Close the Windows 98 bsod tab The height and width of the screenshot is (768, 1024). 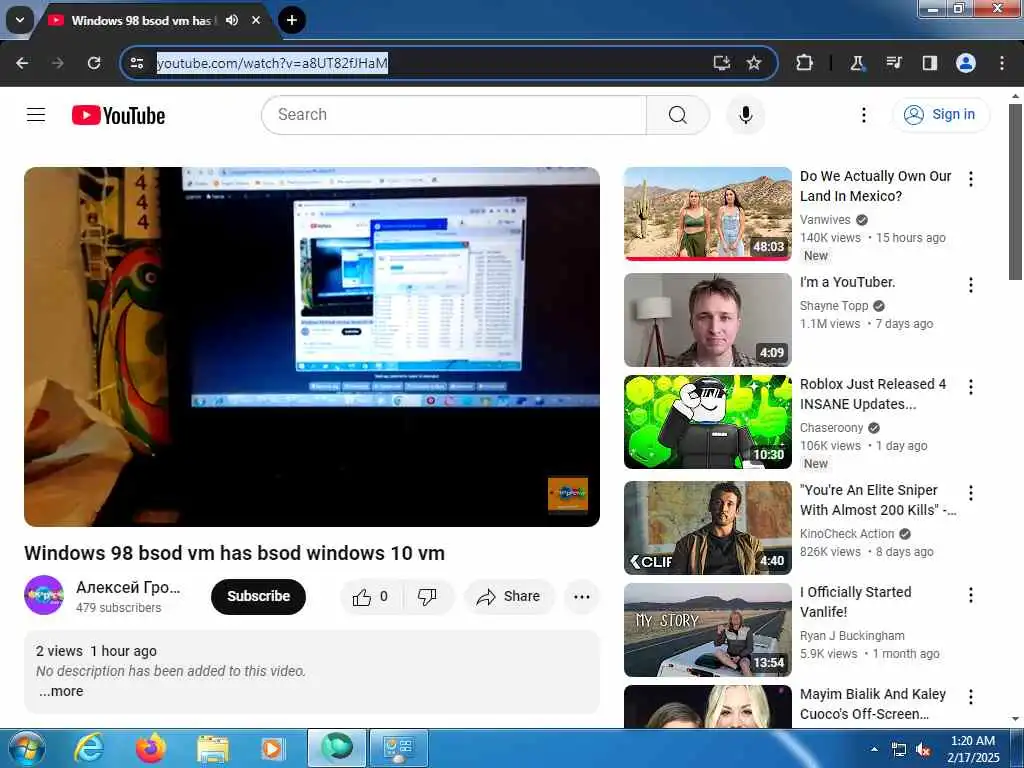coord(256,20)
